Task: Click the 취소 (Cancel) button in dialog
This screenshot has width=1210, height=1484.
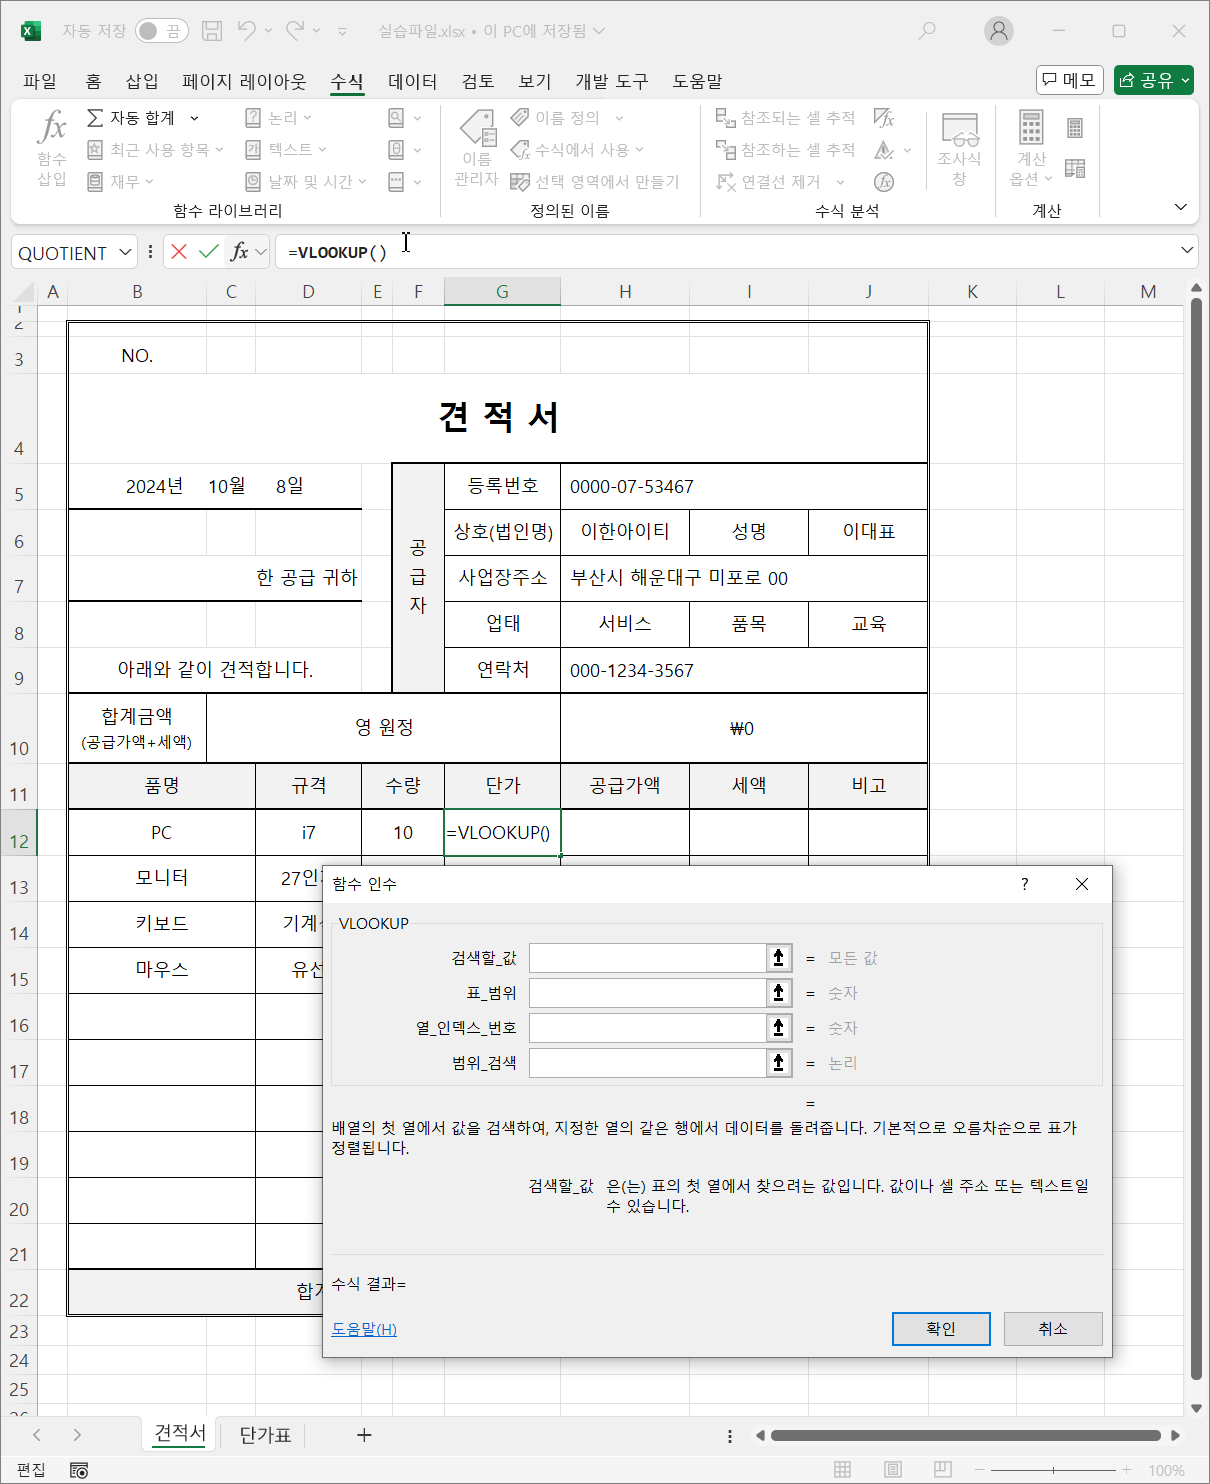Action: 1053,1329
